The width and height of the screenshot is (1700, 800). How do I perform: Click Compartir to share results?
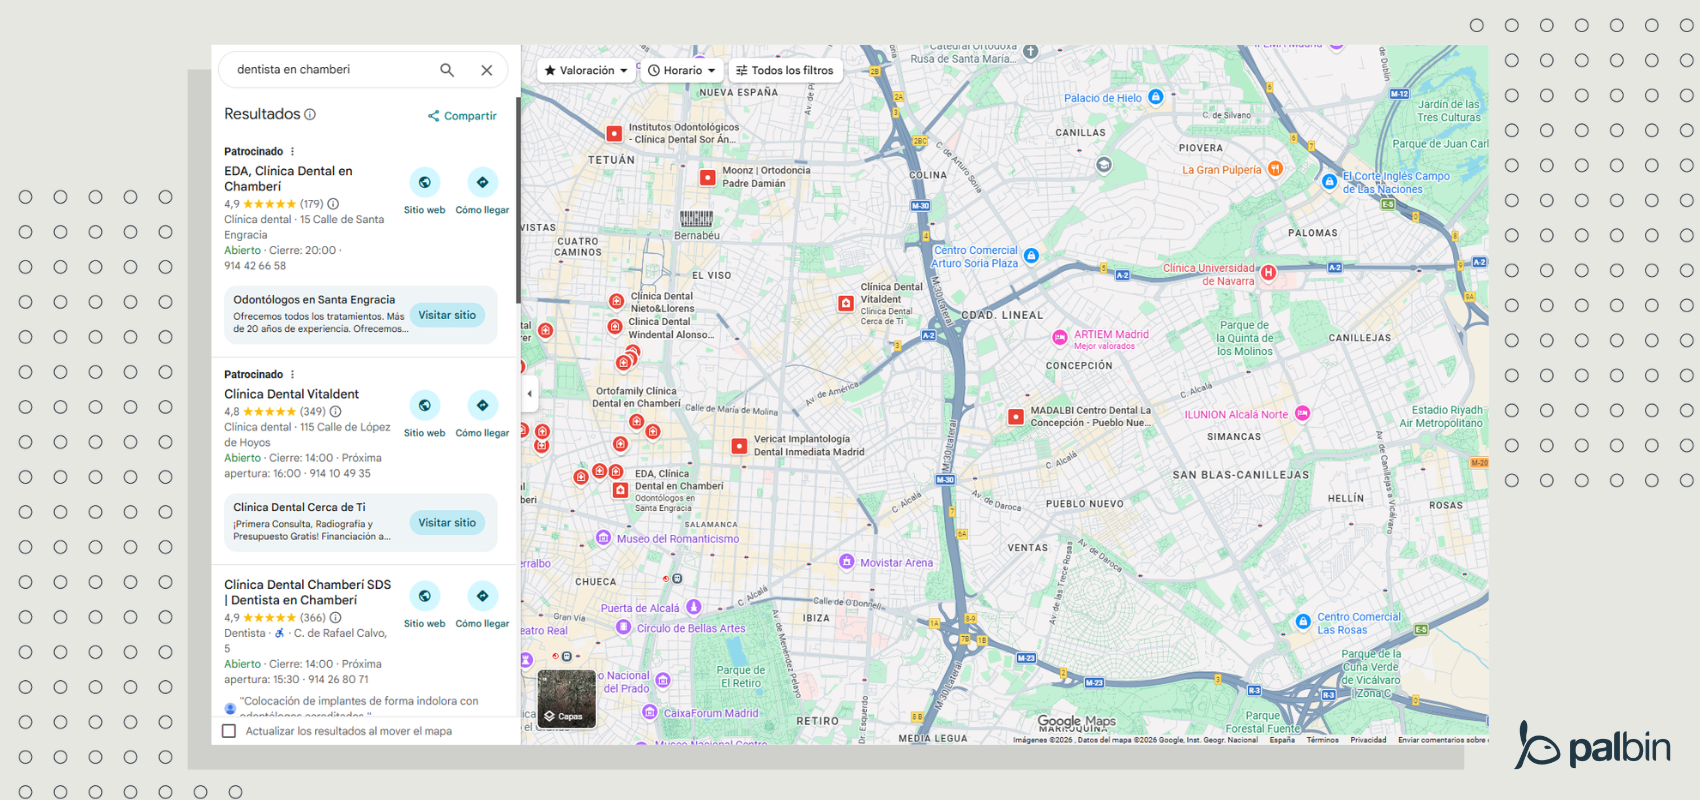(x=462, y=116)
